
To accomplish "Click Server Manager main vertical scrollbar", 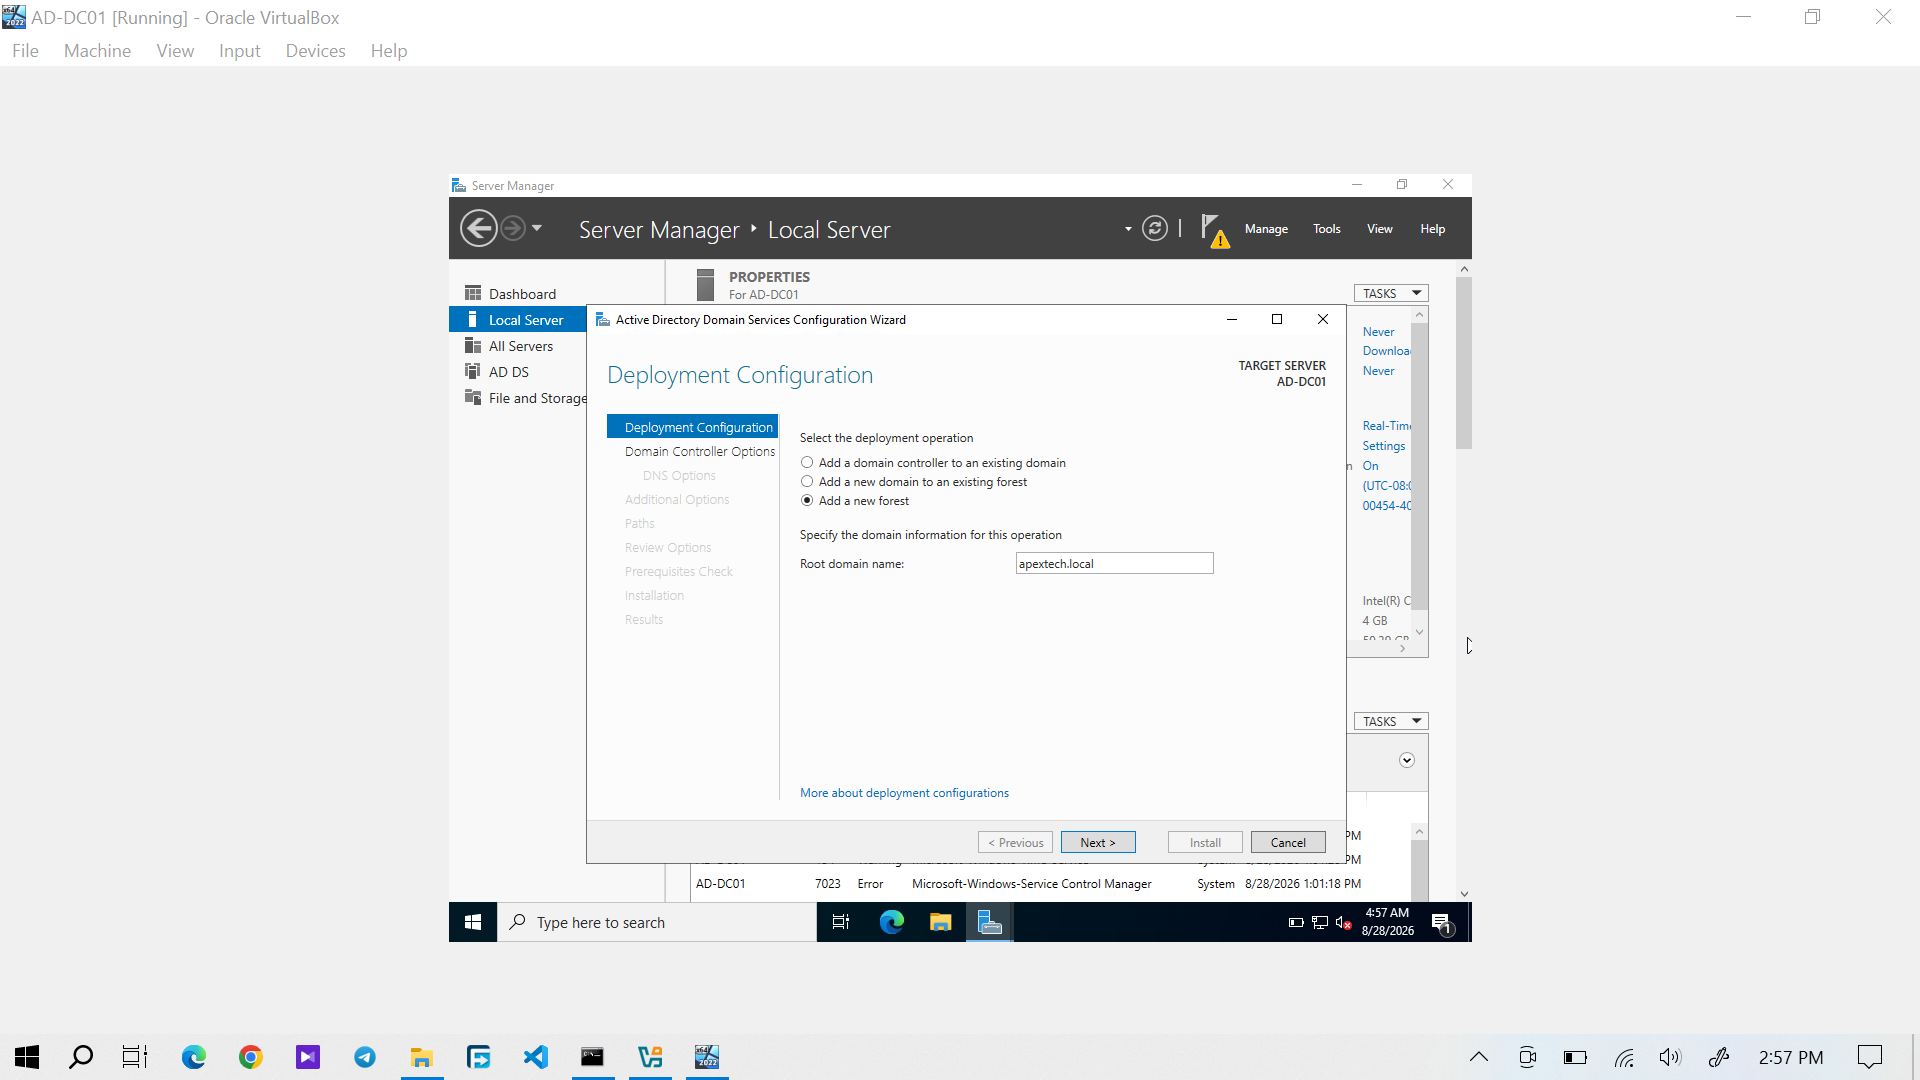I will click(x=1464, y=363).
